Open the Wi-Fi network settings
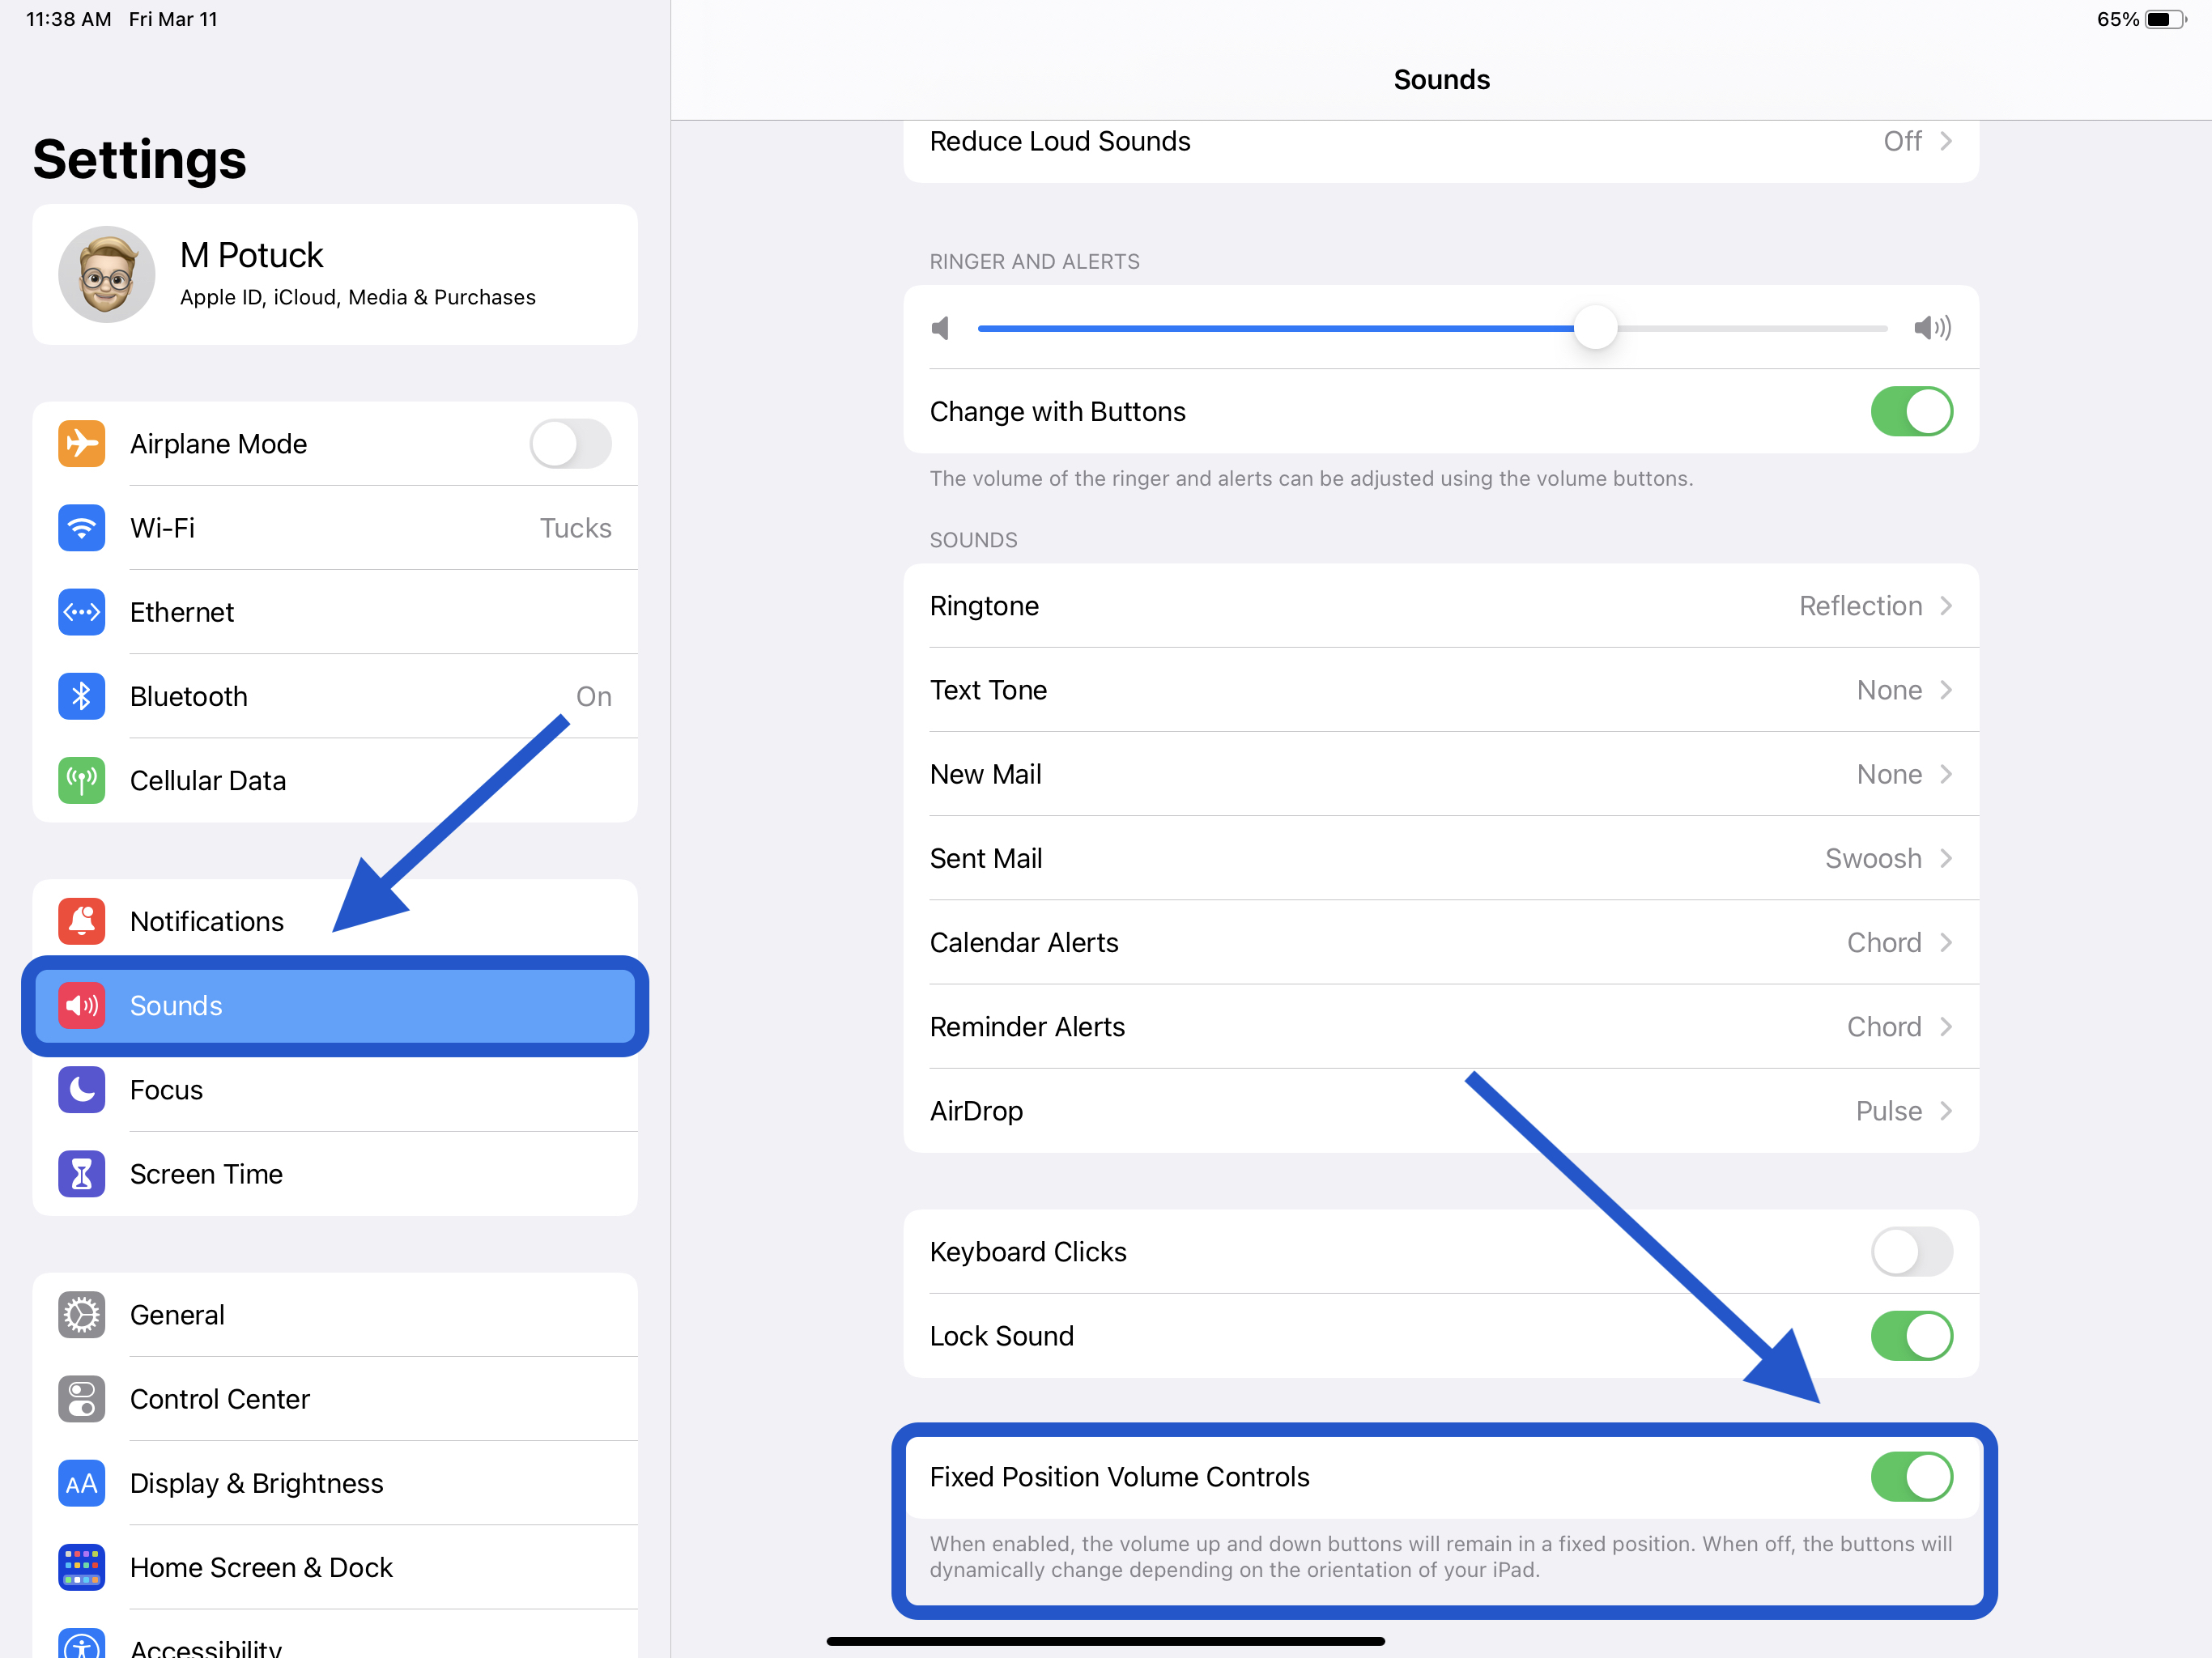 pos(334,526)
